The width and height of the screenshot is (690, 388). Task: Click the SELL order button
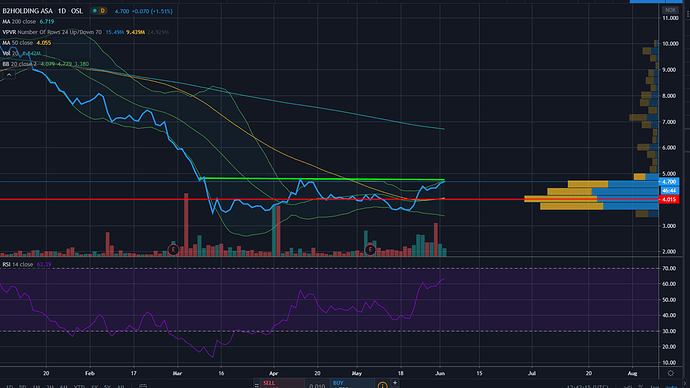[x=282, y=384]
